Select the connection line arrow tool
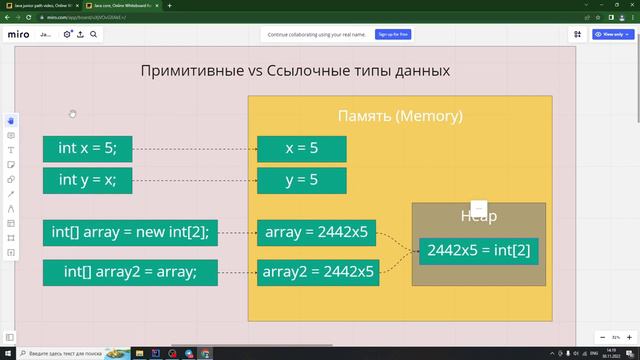 [11, 194]
